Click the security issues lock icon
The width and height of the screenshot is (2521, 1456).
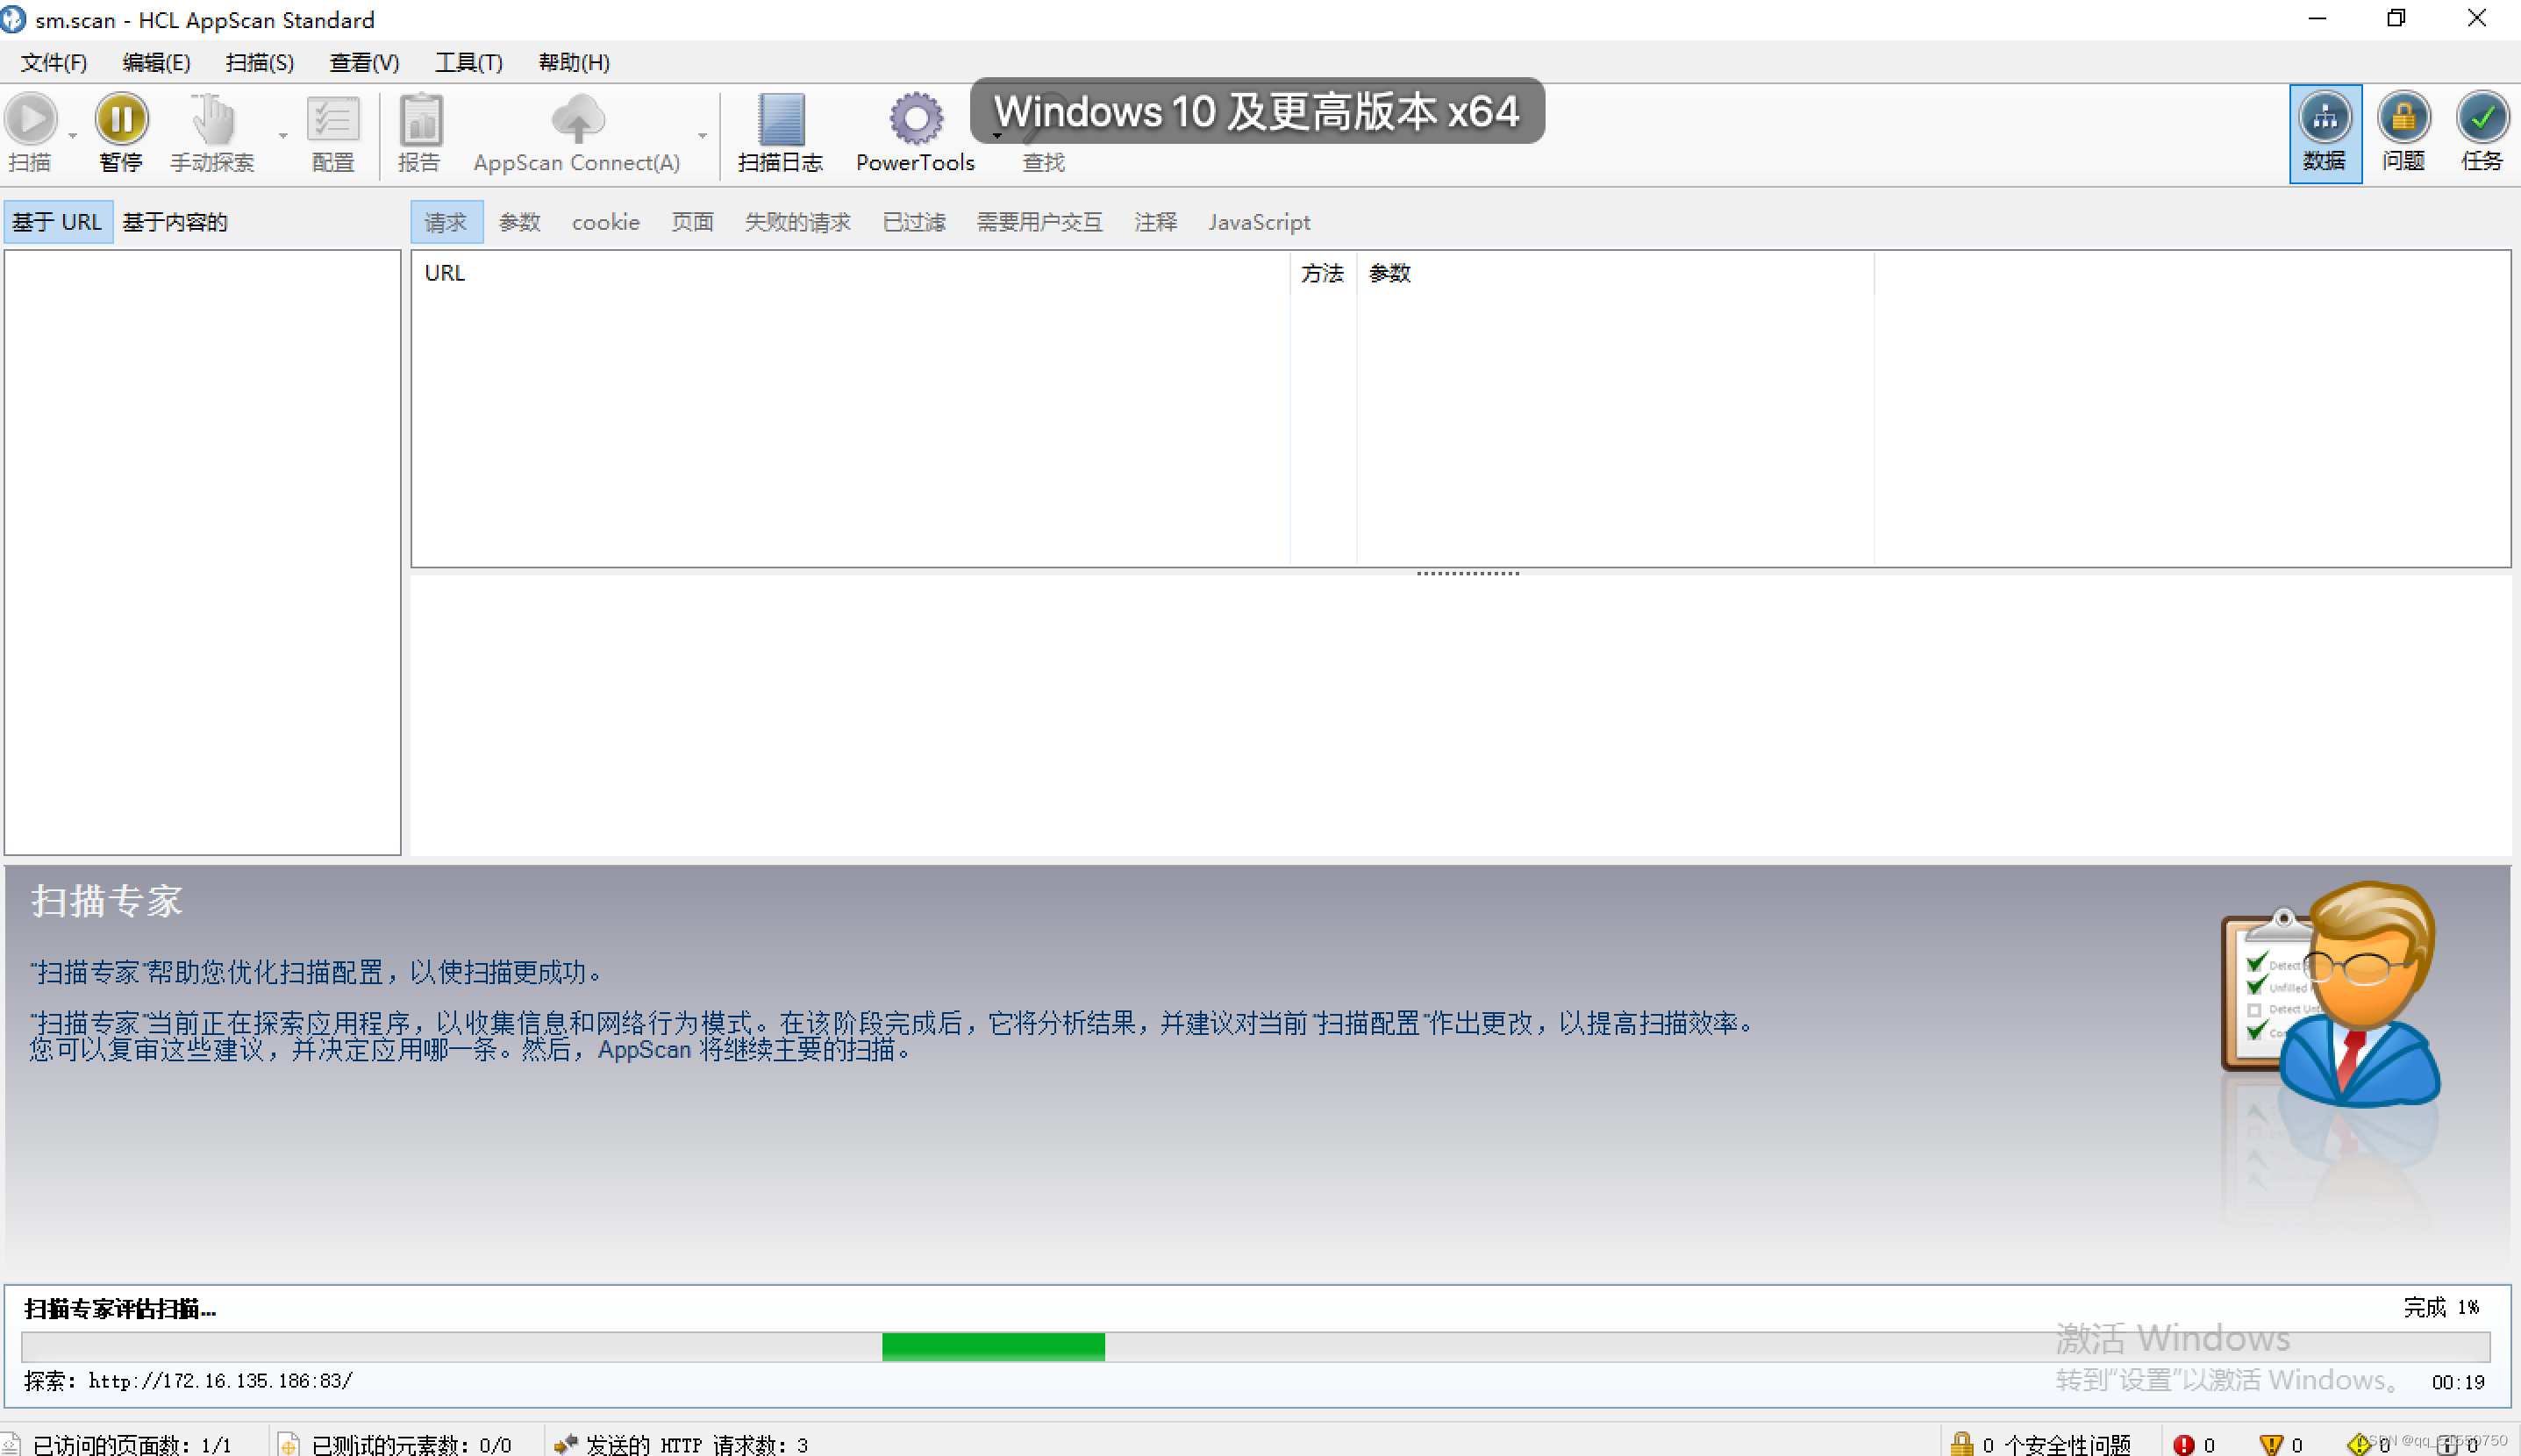coord(1961,1443)
